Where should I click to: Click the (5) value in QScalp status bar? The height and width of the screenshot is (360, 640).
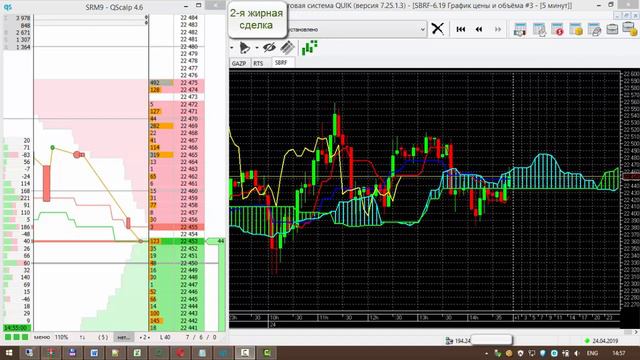pyautogui.click(x=103, y=337)
